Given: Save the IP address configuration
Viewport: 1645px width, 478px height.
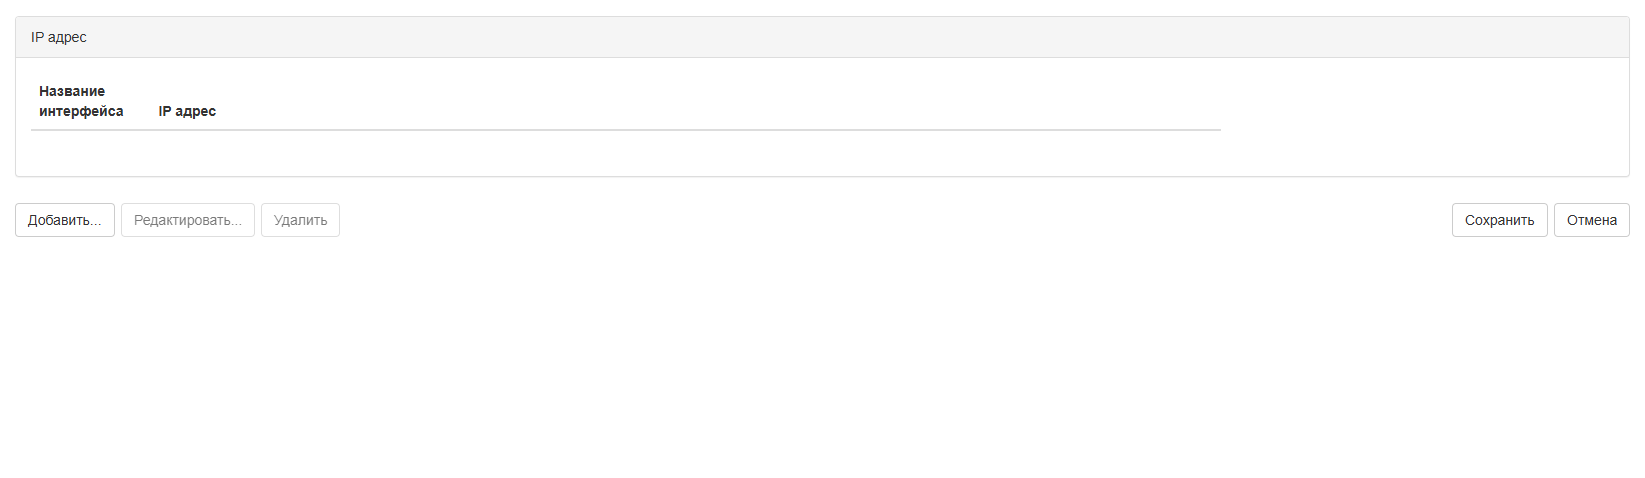Looking at the screenshot, I should click(1499, 220).
